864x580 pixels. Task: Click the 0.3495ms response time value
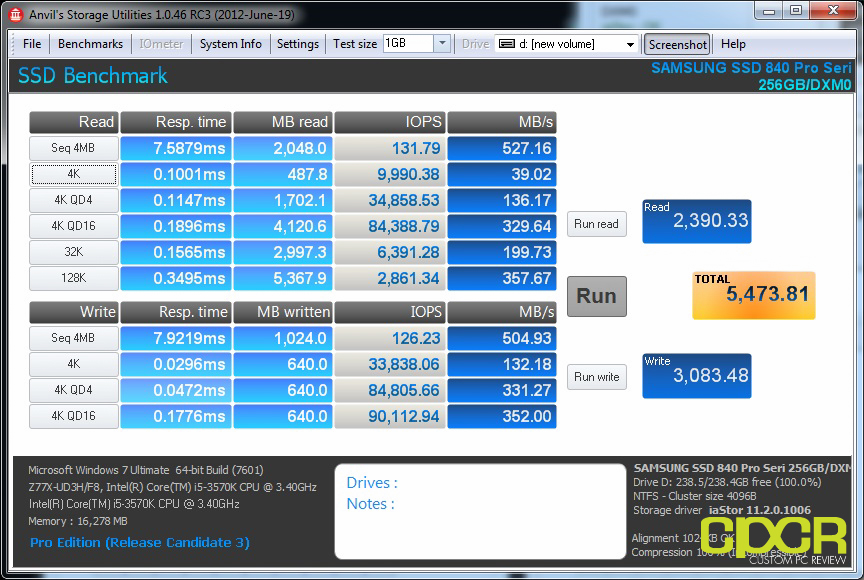click(x=176, y=278)
